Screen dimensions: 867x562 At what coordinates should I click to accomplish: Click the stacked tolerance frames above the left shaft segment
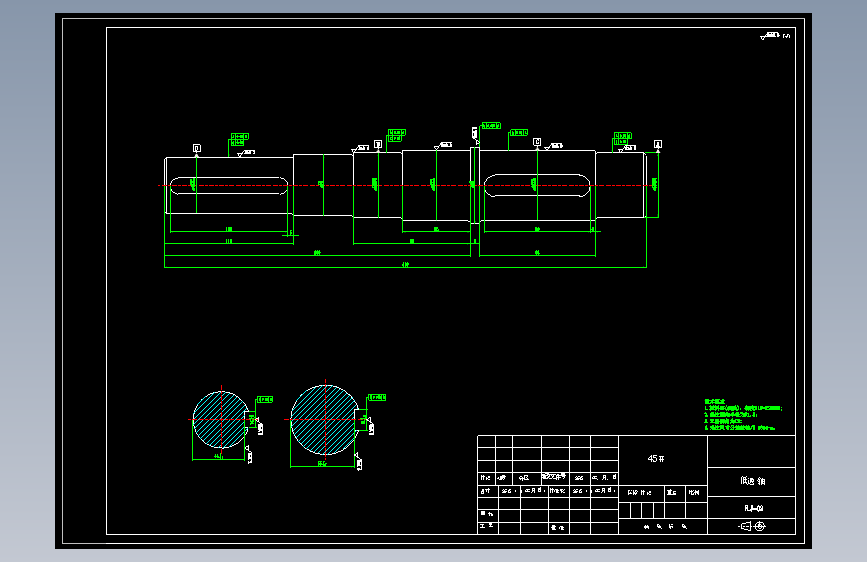(239, 139)
